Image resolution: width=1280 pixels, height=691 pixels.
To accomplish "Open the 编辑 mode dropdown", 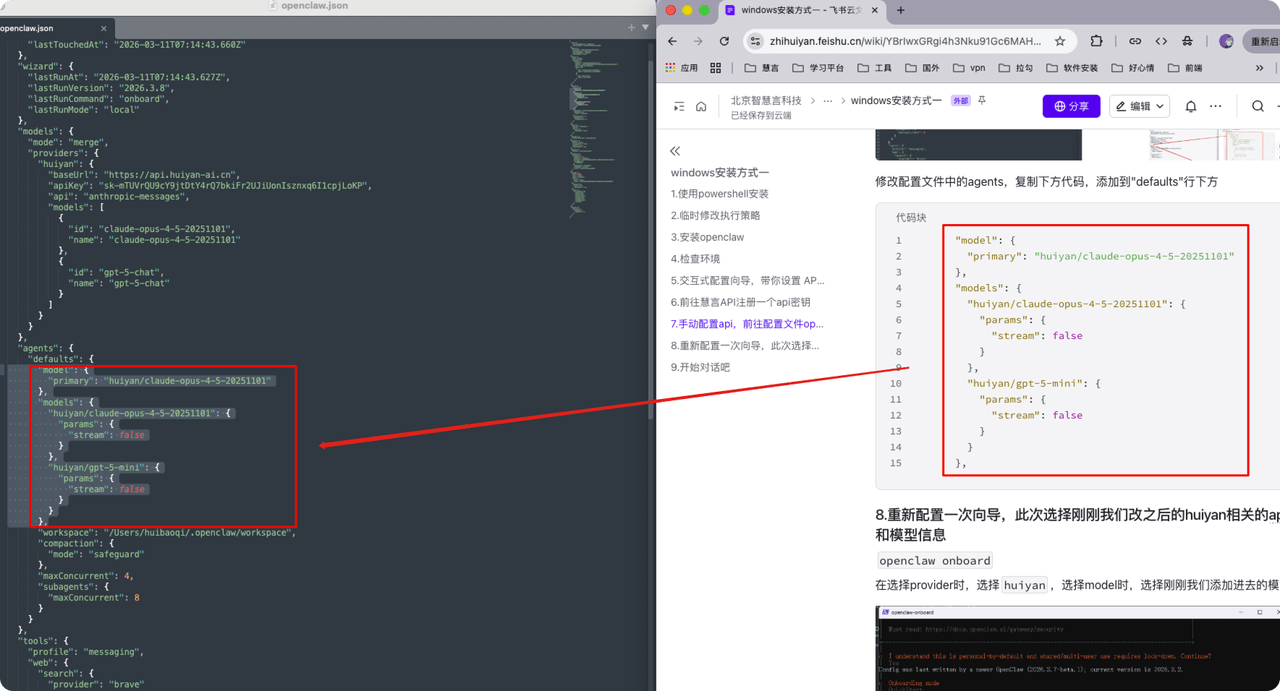I will (1140, 106).
